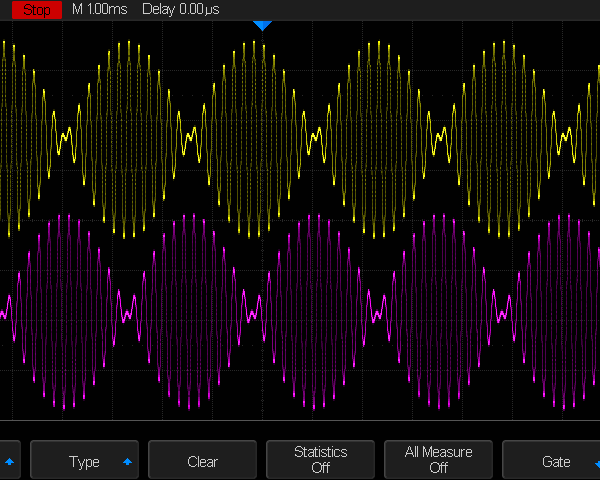This screenshot has height=480, width=600.
Task: Click the word Off under Statistics
Action: point(320,468)
